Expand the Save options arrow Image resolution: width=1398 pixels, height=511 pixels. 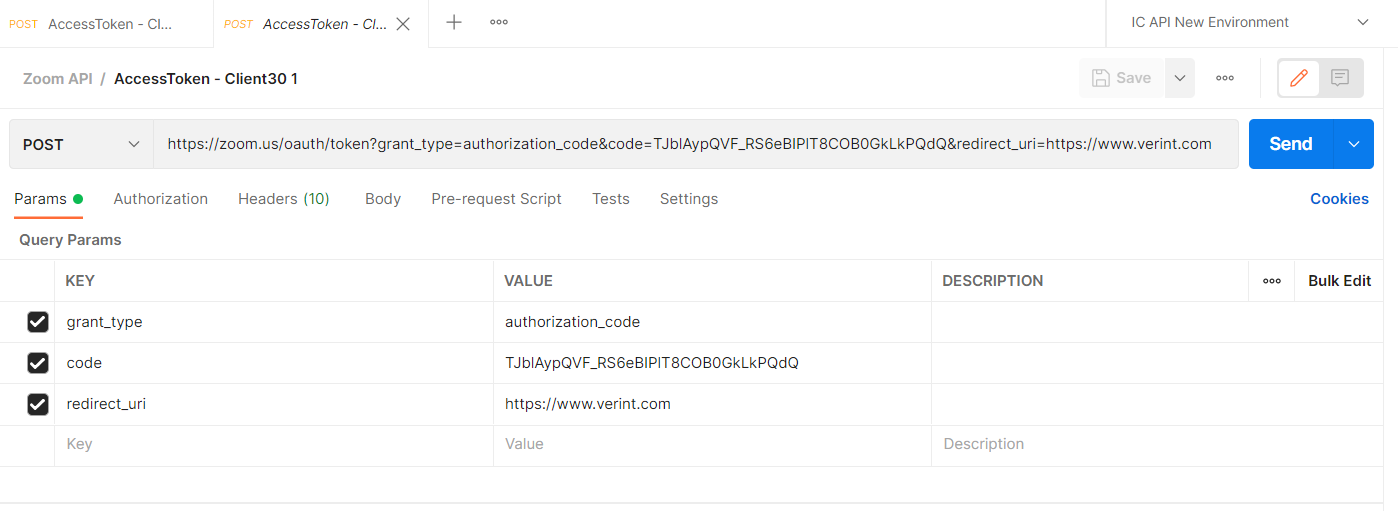click(1180, 78)
